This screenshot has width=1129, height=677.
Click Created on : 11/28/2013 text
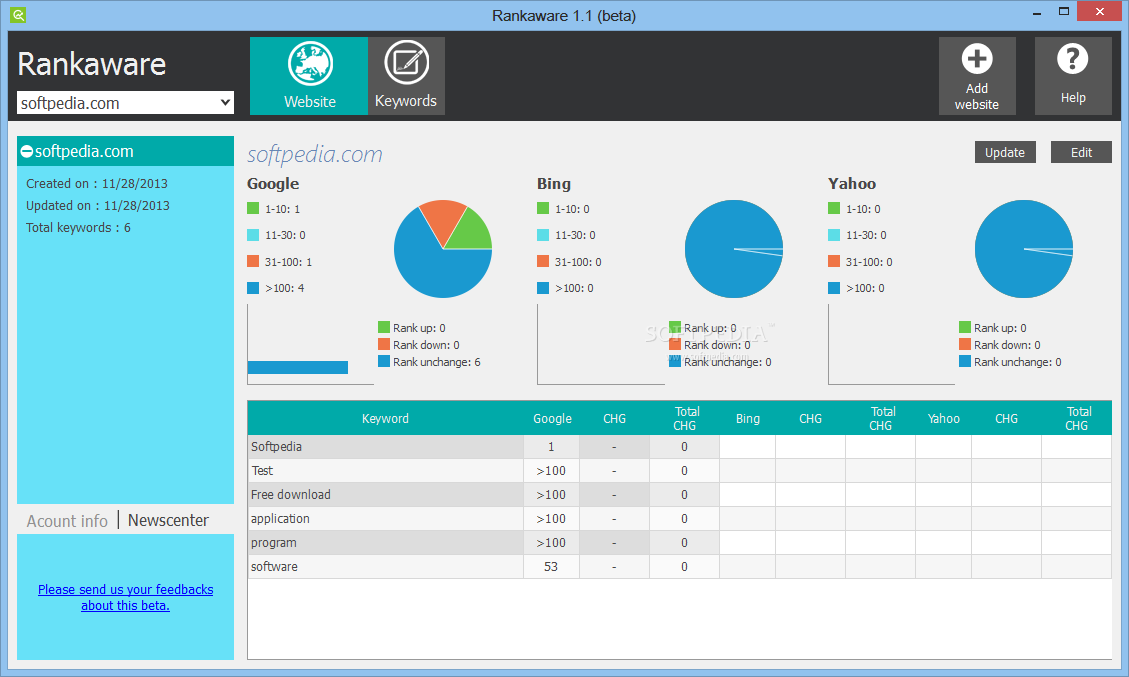[x=96, y=184]
